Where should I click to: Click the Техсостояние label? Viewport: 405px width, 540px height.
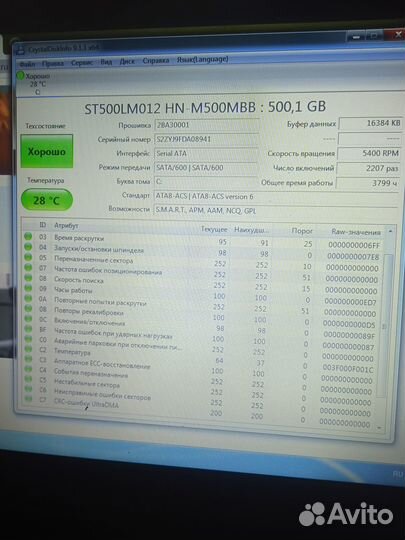(45, 126)
